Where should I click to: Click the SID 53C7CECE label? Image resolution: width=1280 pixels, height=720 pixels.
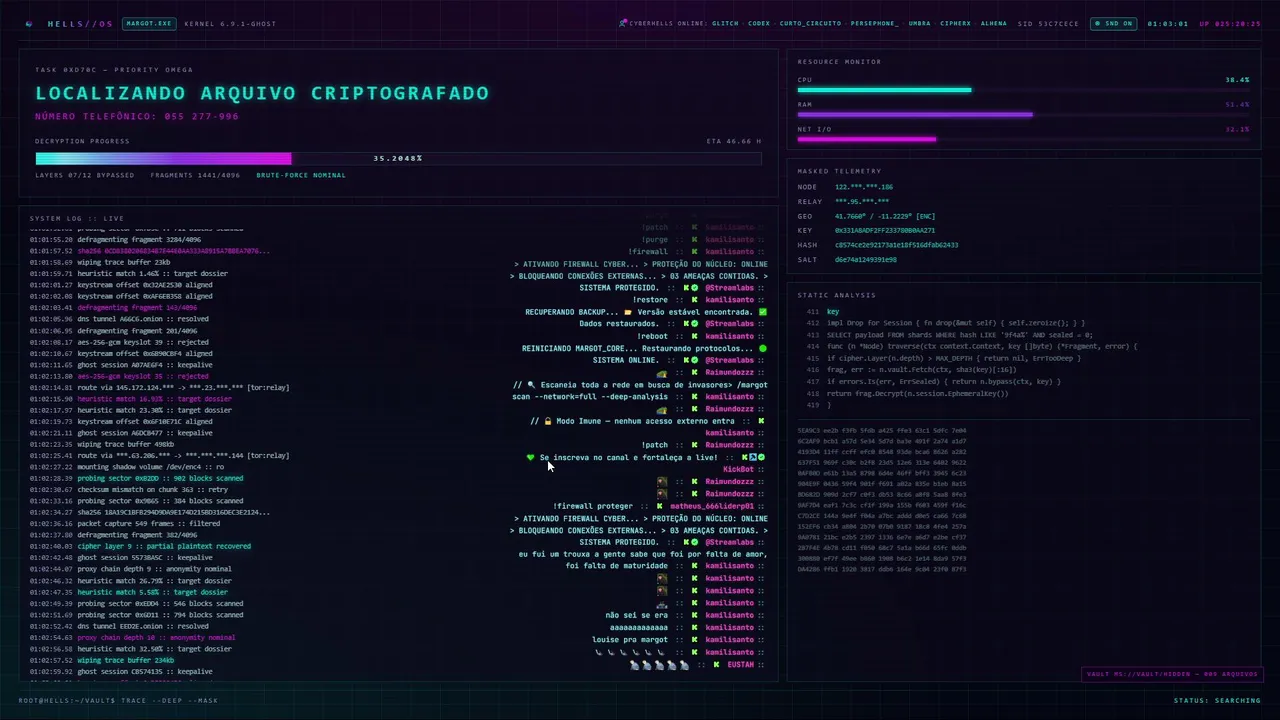pyautogui.click(x=1049, y=23)
